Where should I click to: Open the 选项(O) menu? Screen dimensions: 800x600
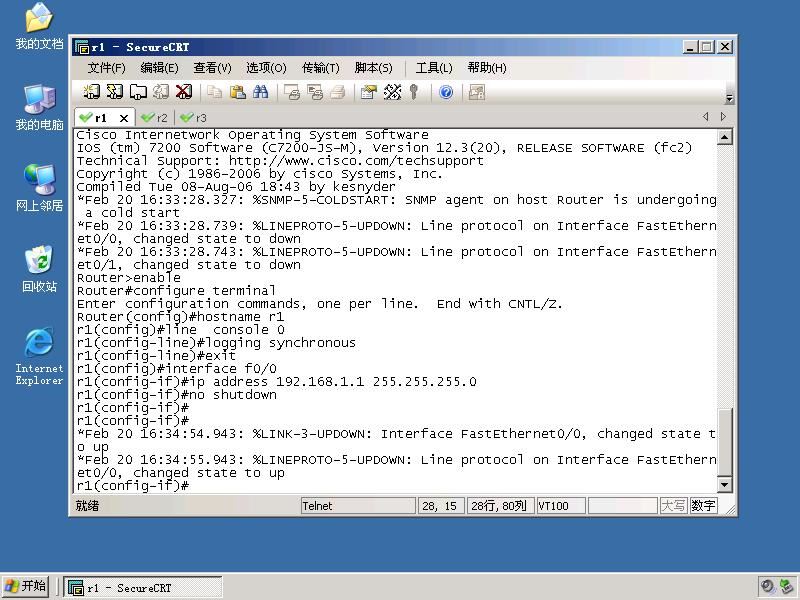[x=266, y=68]
